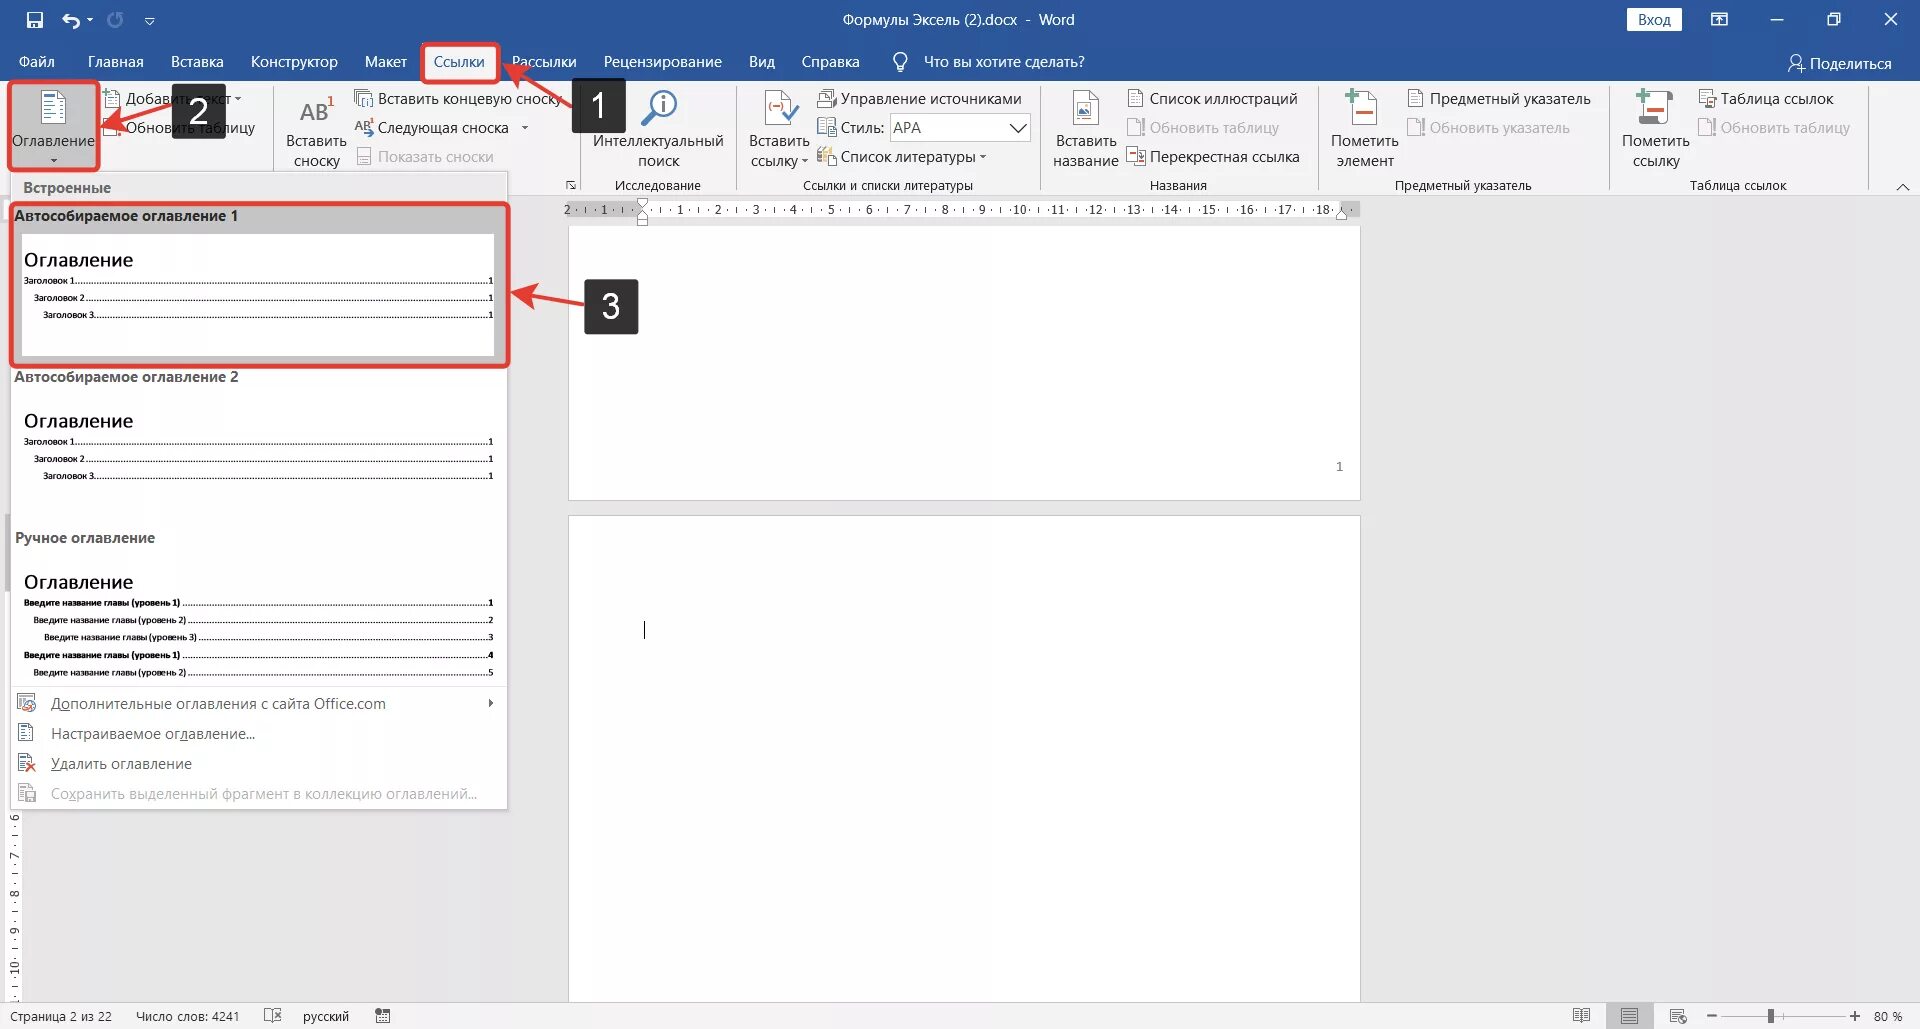Expand the Office.com submenu arrow
This screenshot has height=1029, width=1920.
[x=490, y=703]
